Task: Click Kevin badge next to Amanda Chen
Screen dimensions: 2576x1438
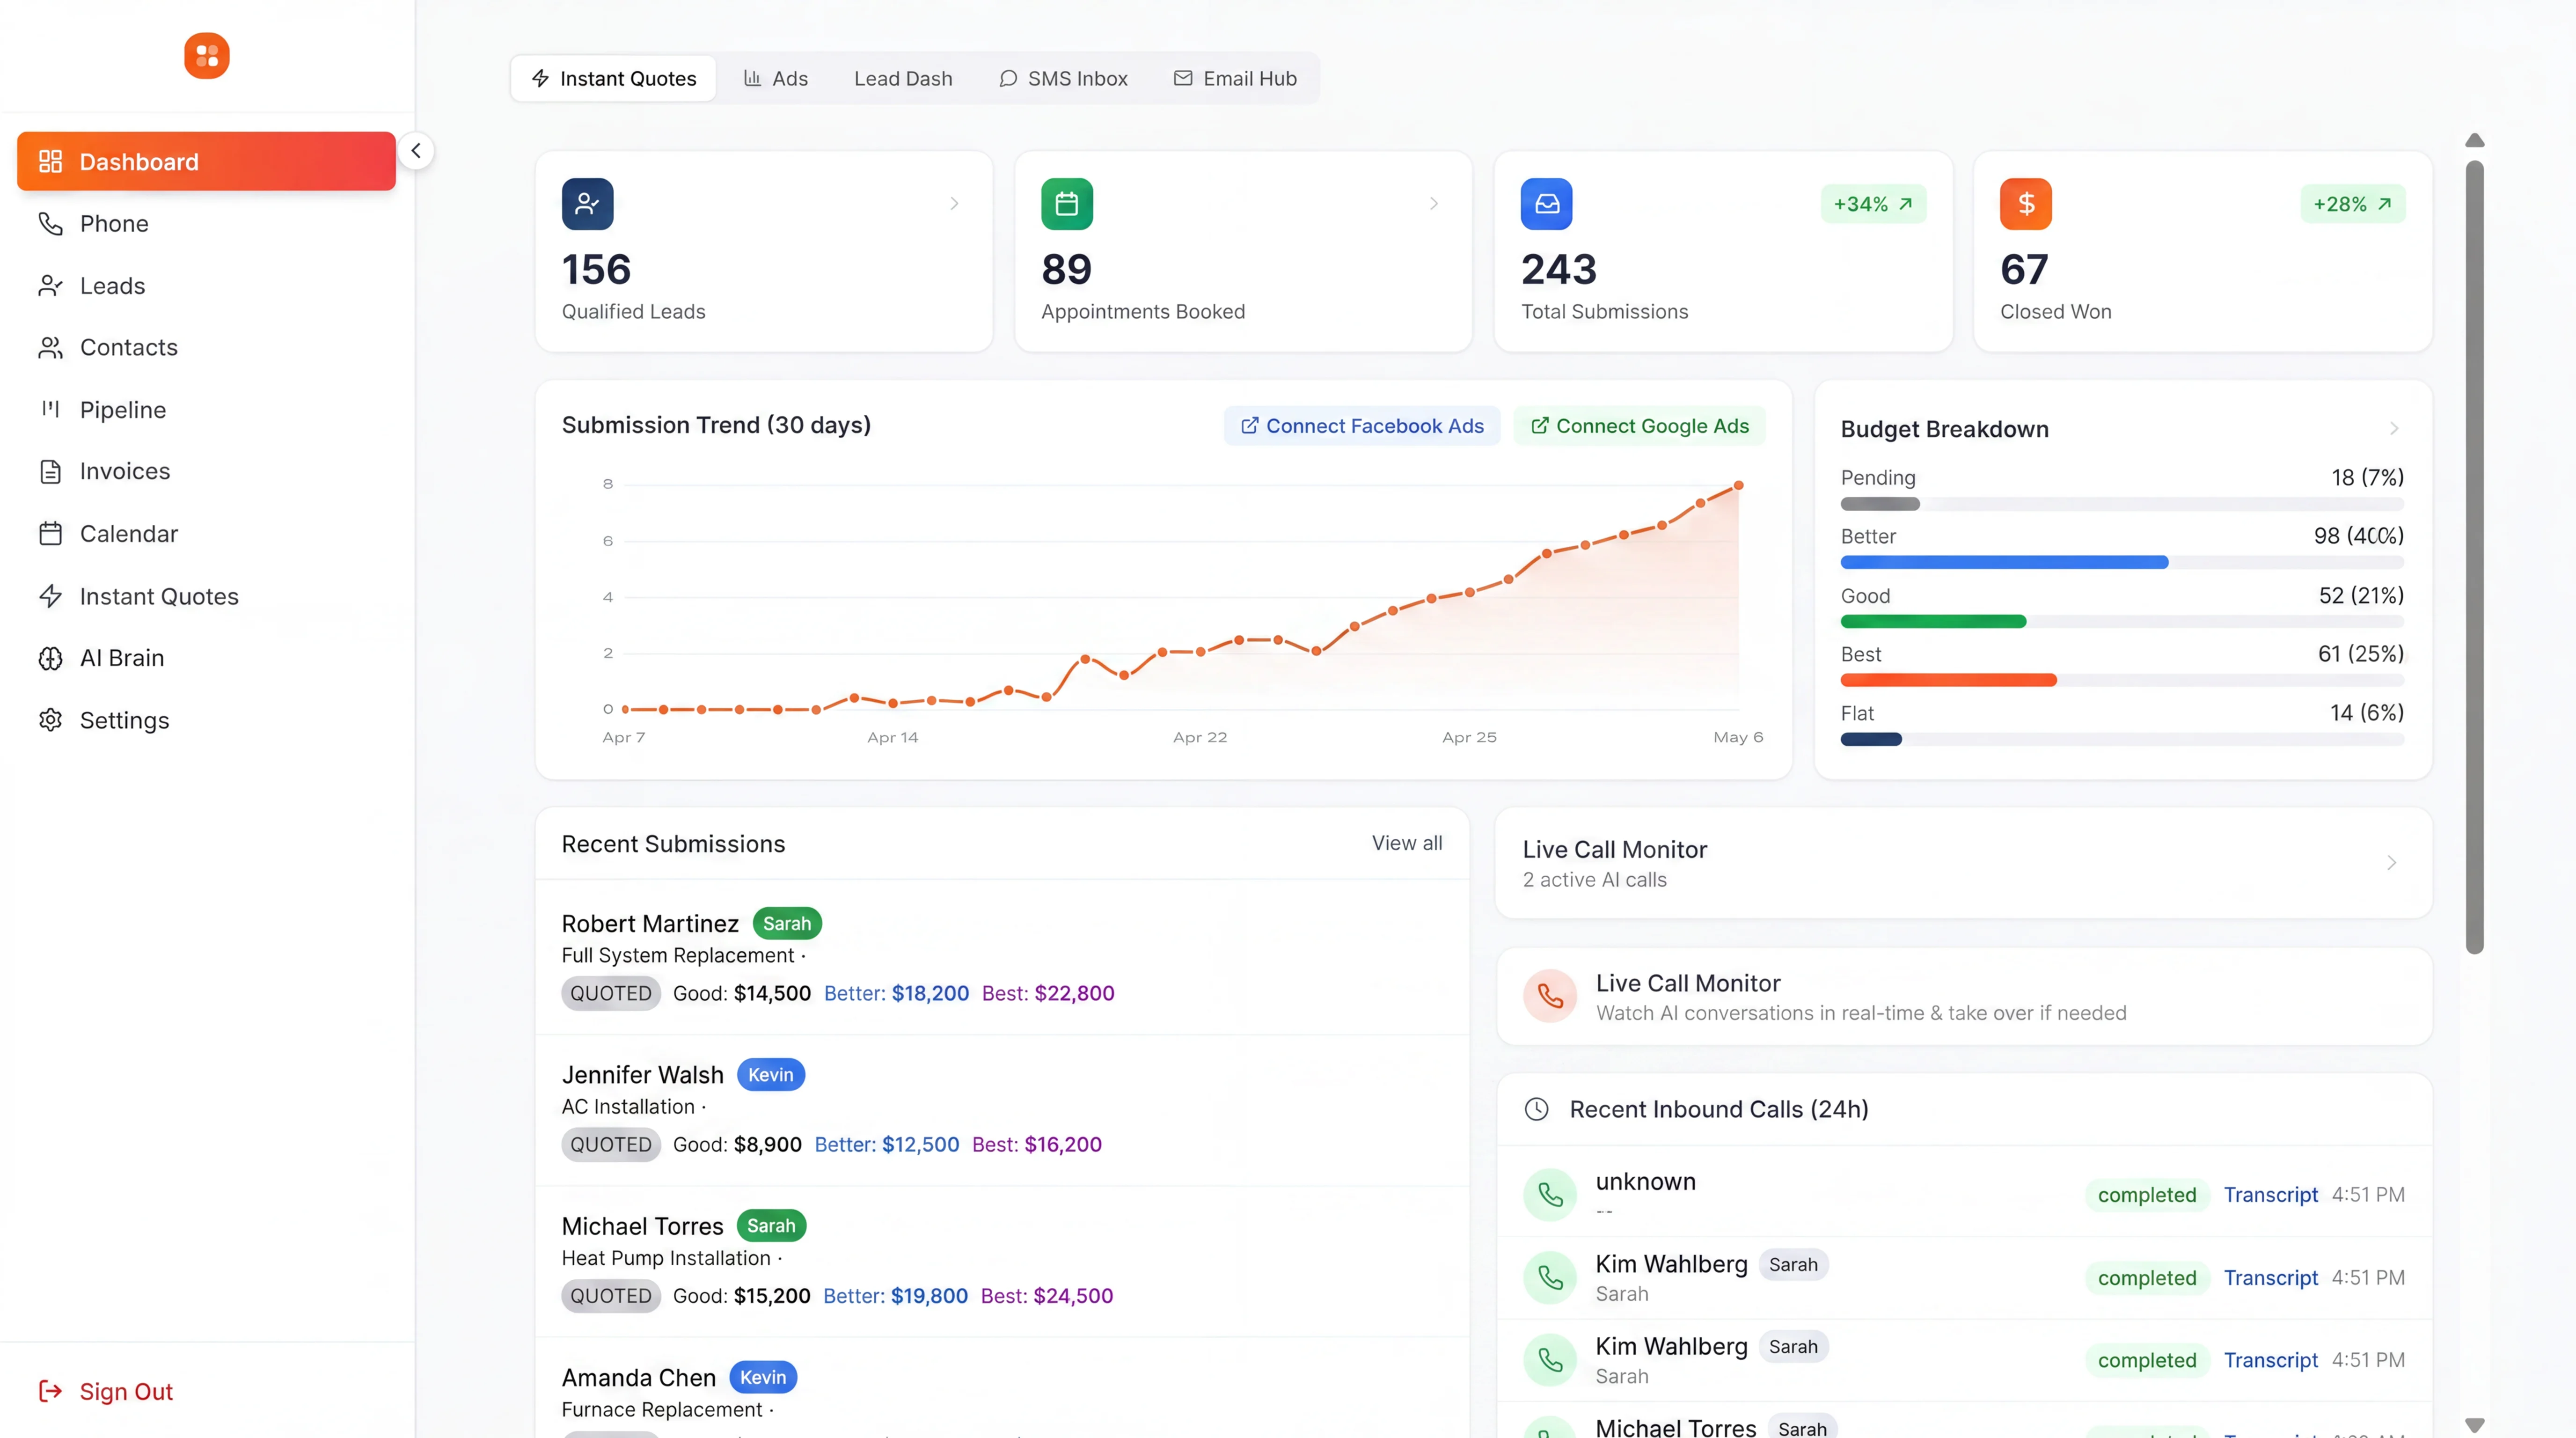Action: point(763,1377)
